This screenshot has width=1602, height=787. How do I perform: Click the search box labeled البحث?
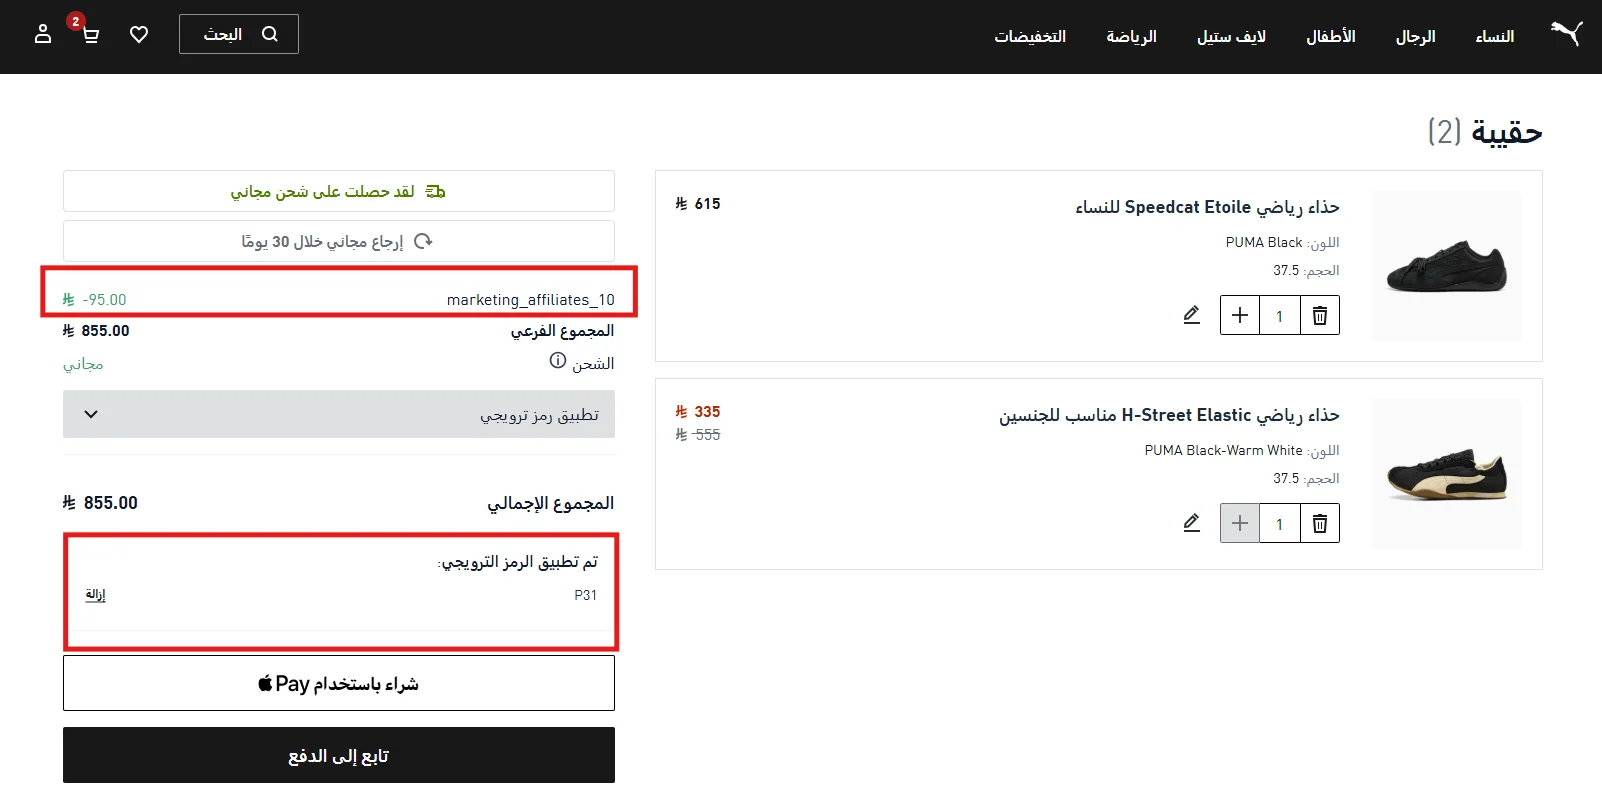(x=239, y=34)
